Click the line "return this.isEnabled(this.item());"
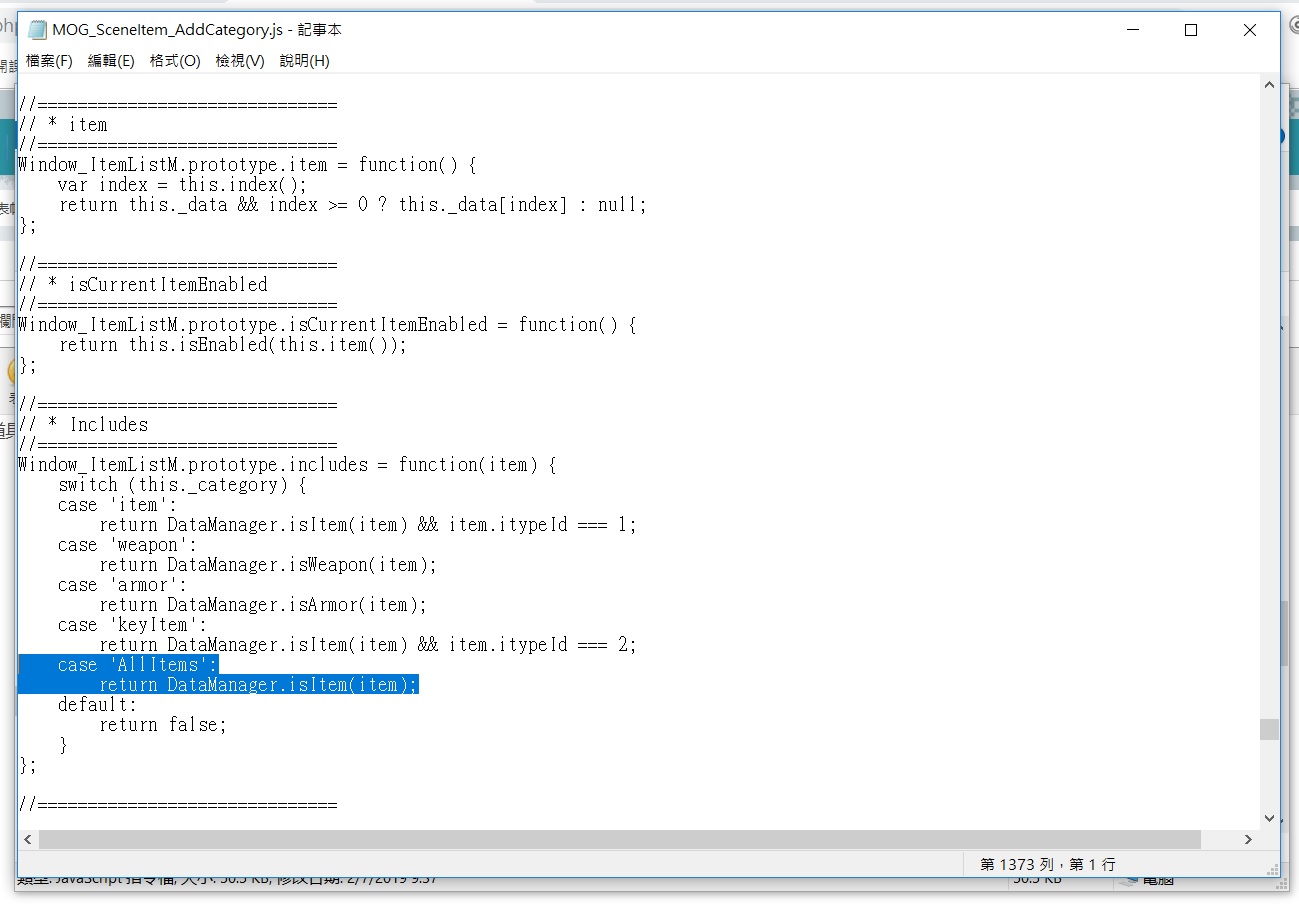The height and width of the screenshot is (909, 1299). 233,345
